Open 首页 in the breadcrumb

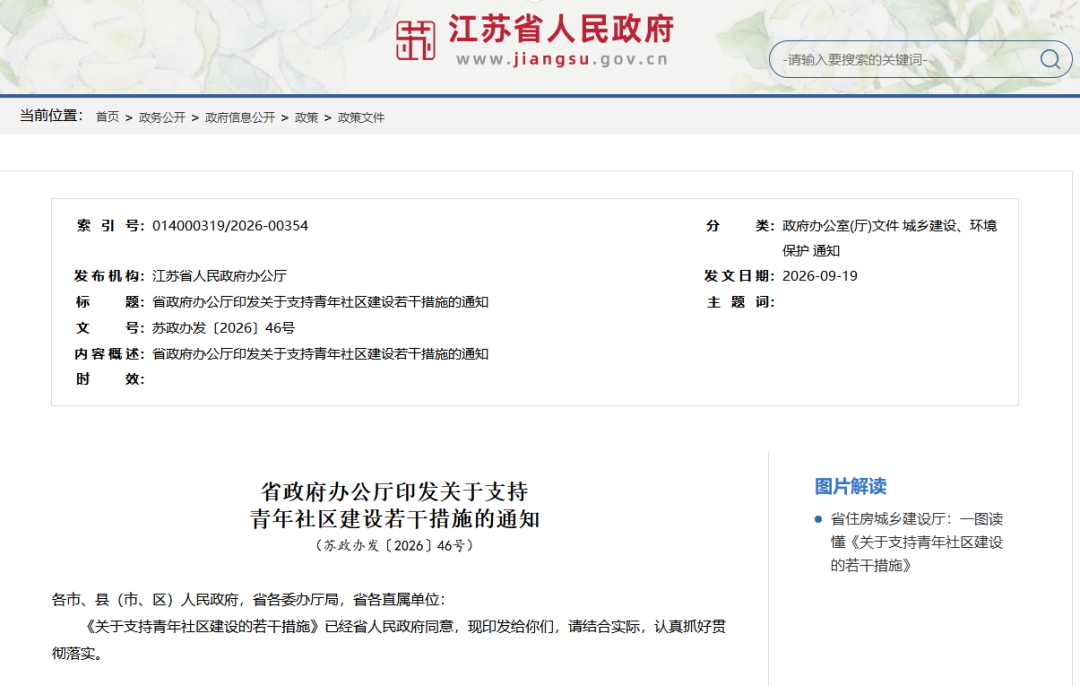(107, 117)
